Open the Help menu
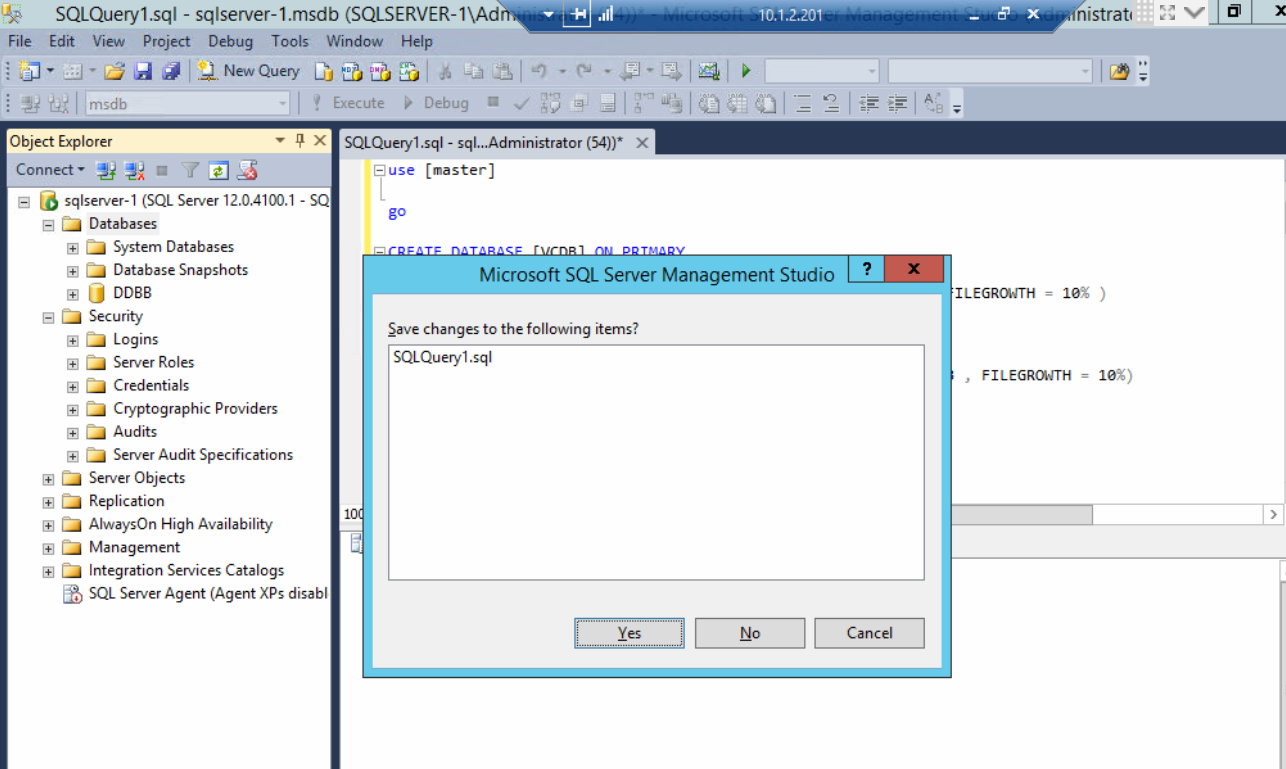 (x=417, y=41)
